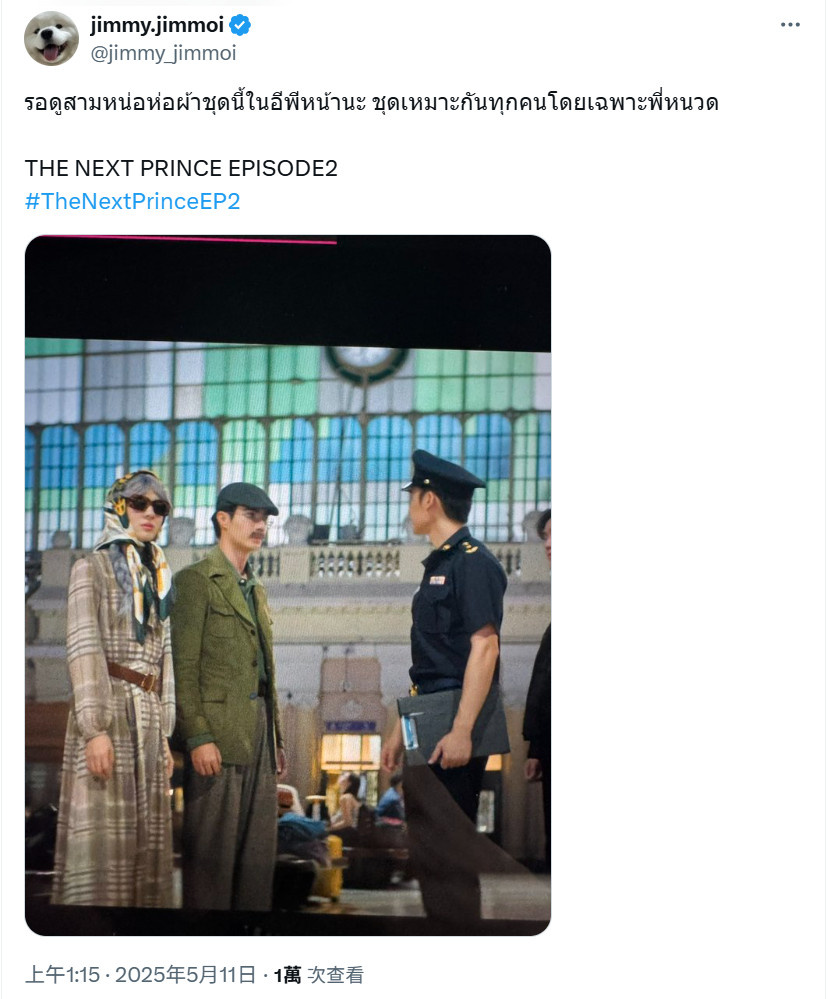Click the jimmy.jimmoi display name
The width and height of the screenshot is (828, 999).
click(157, 25)
